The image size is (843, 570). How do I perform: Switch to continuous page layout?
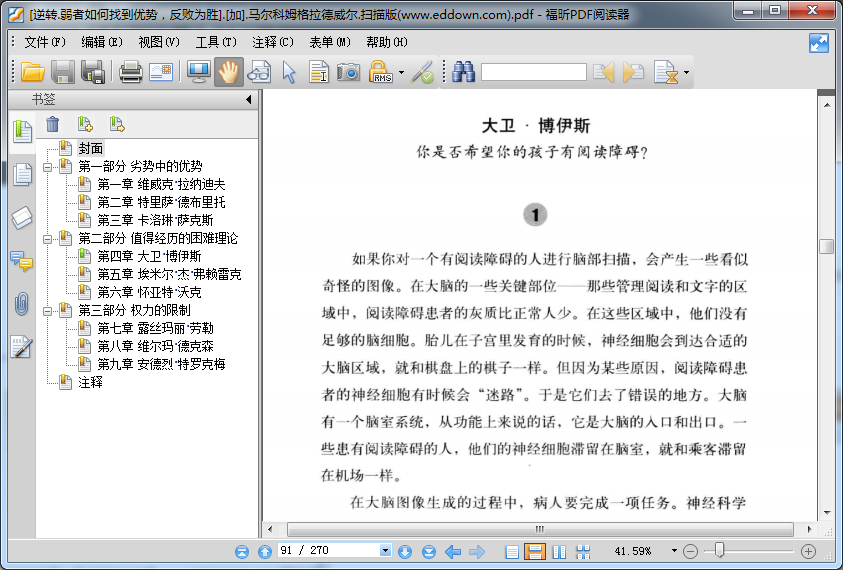click(x=534, y=551)
